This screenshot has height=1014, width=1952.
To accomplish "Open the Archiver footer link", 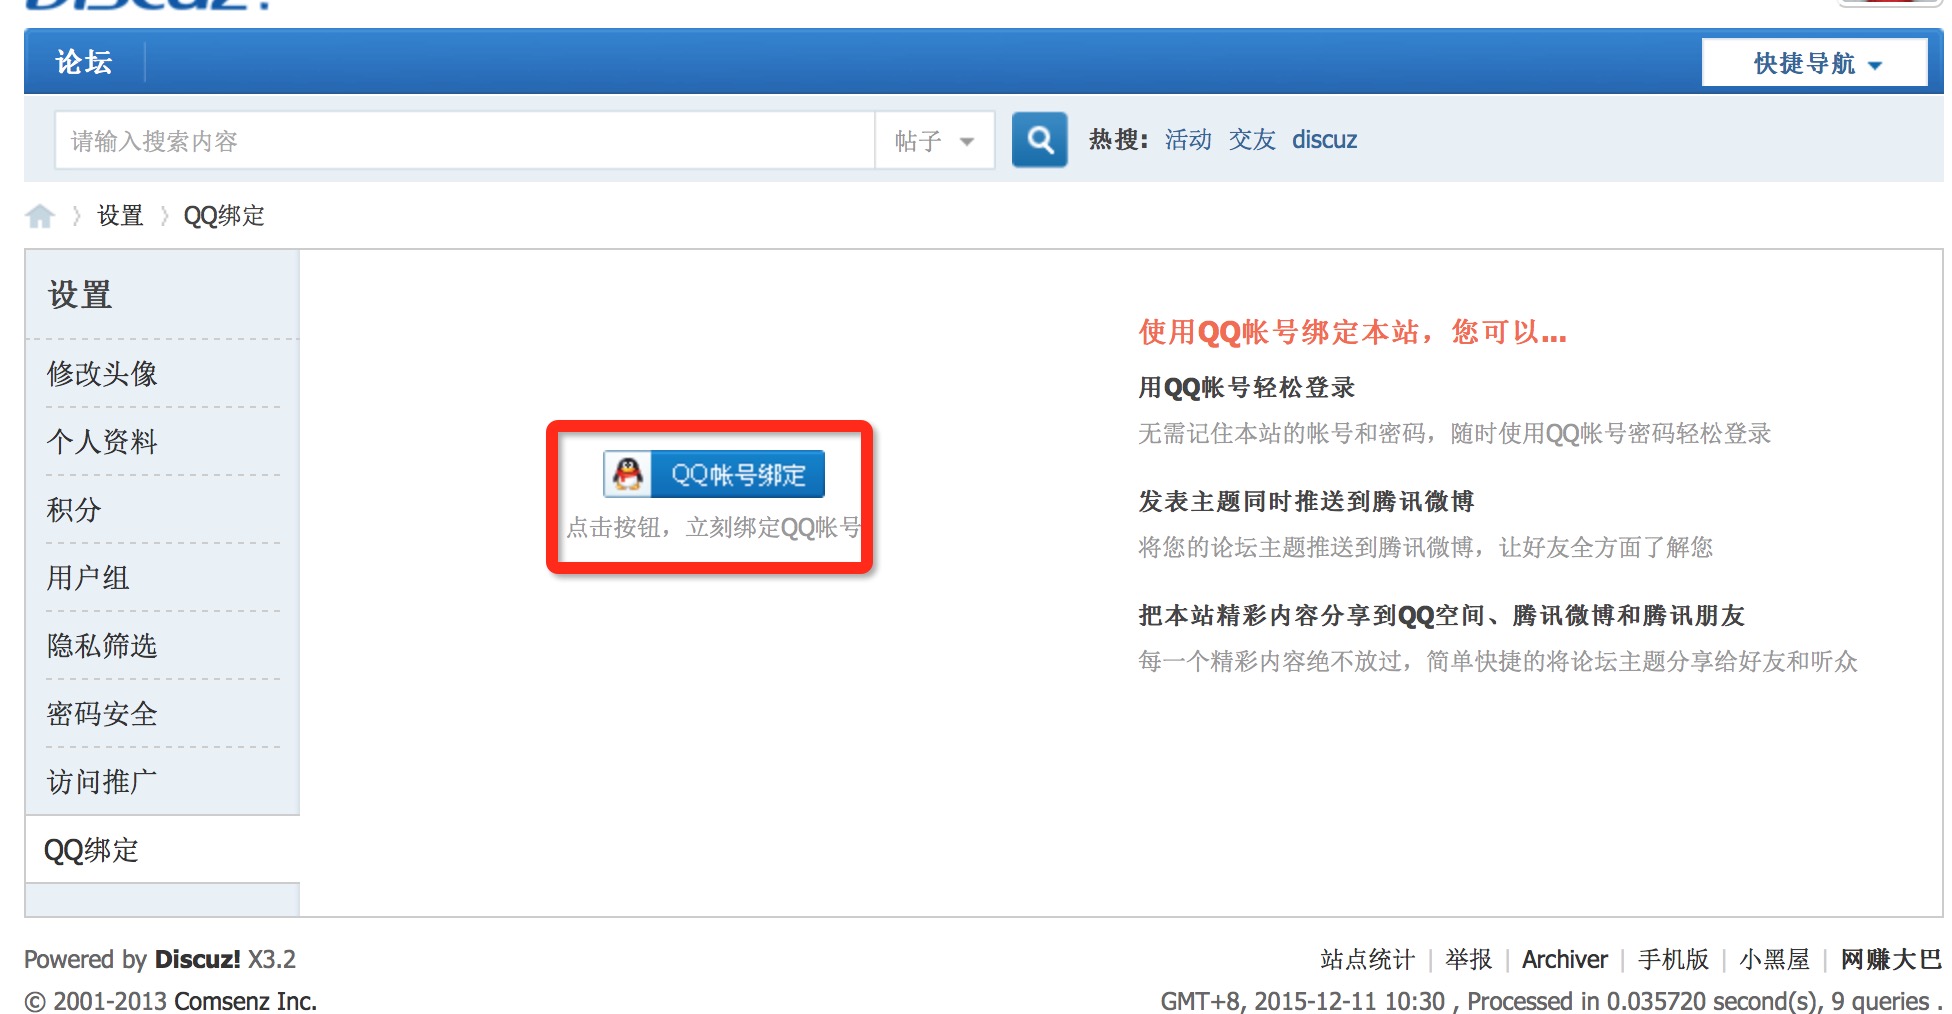I will (x=1565, y=960).
